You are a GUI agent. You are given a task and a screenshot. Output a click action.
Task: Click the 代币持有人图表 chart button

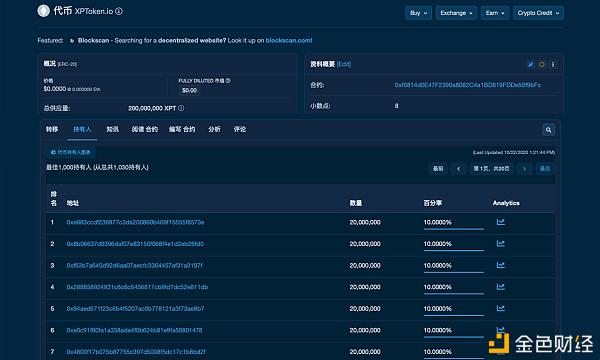click(x=71, y=152)
